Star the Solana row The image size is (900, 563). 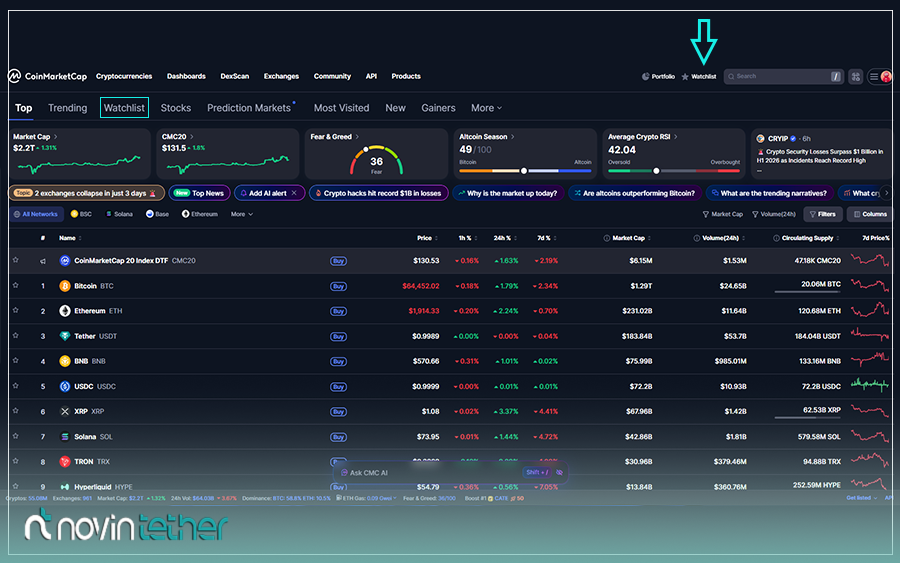[15, 436]
